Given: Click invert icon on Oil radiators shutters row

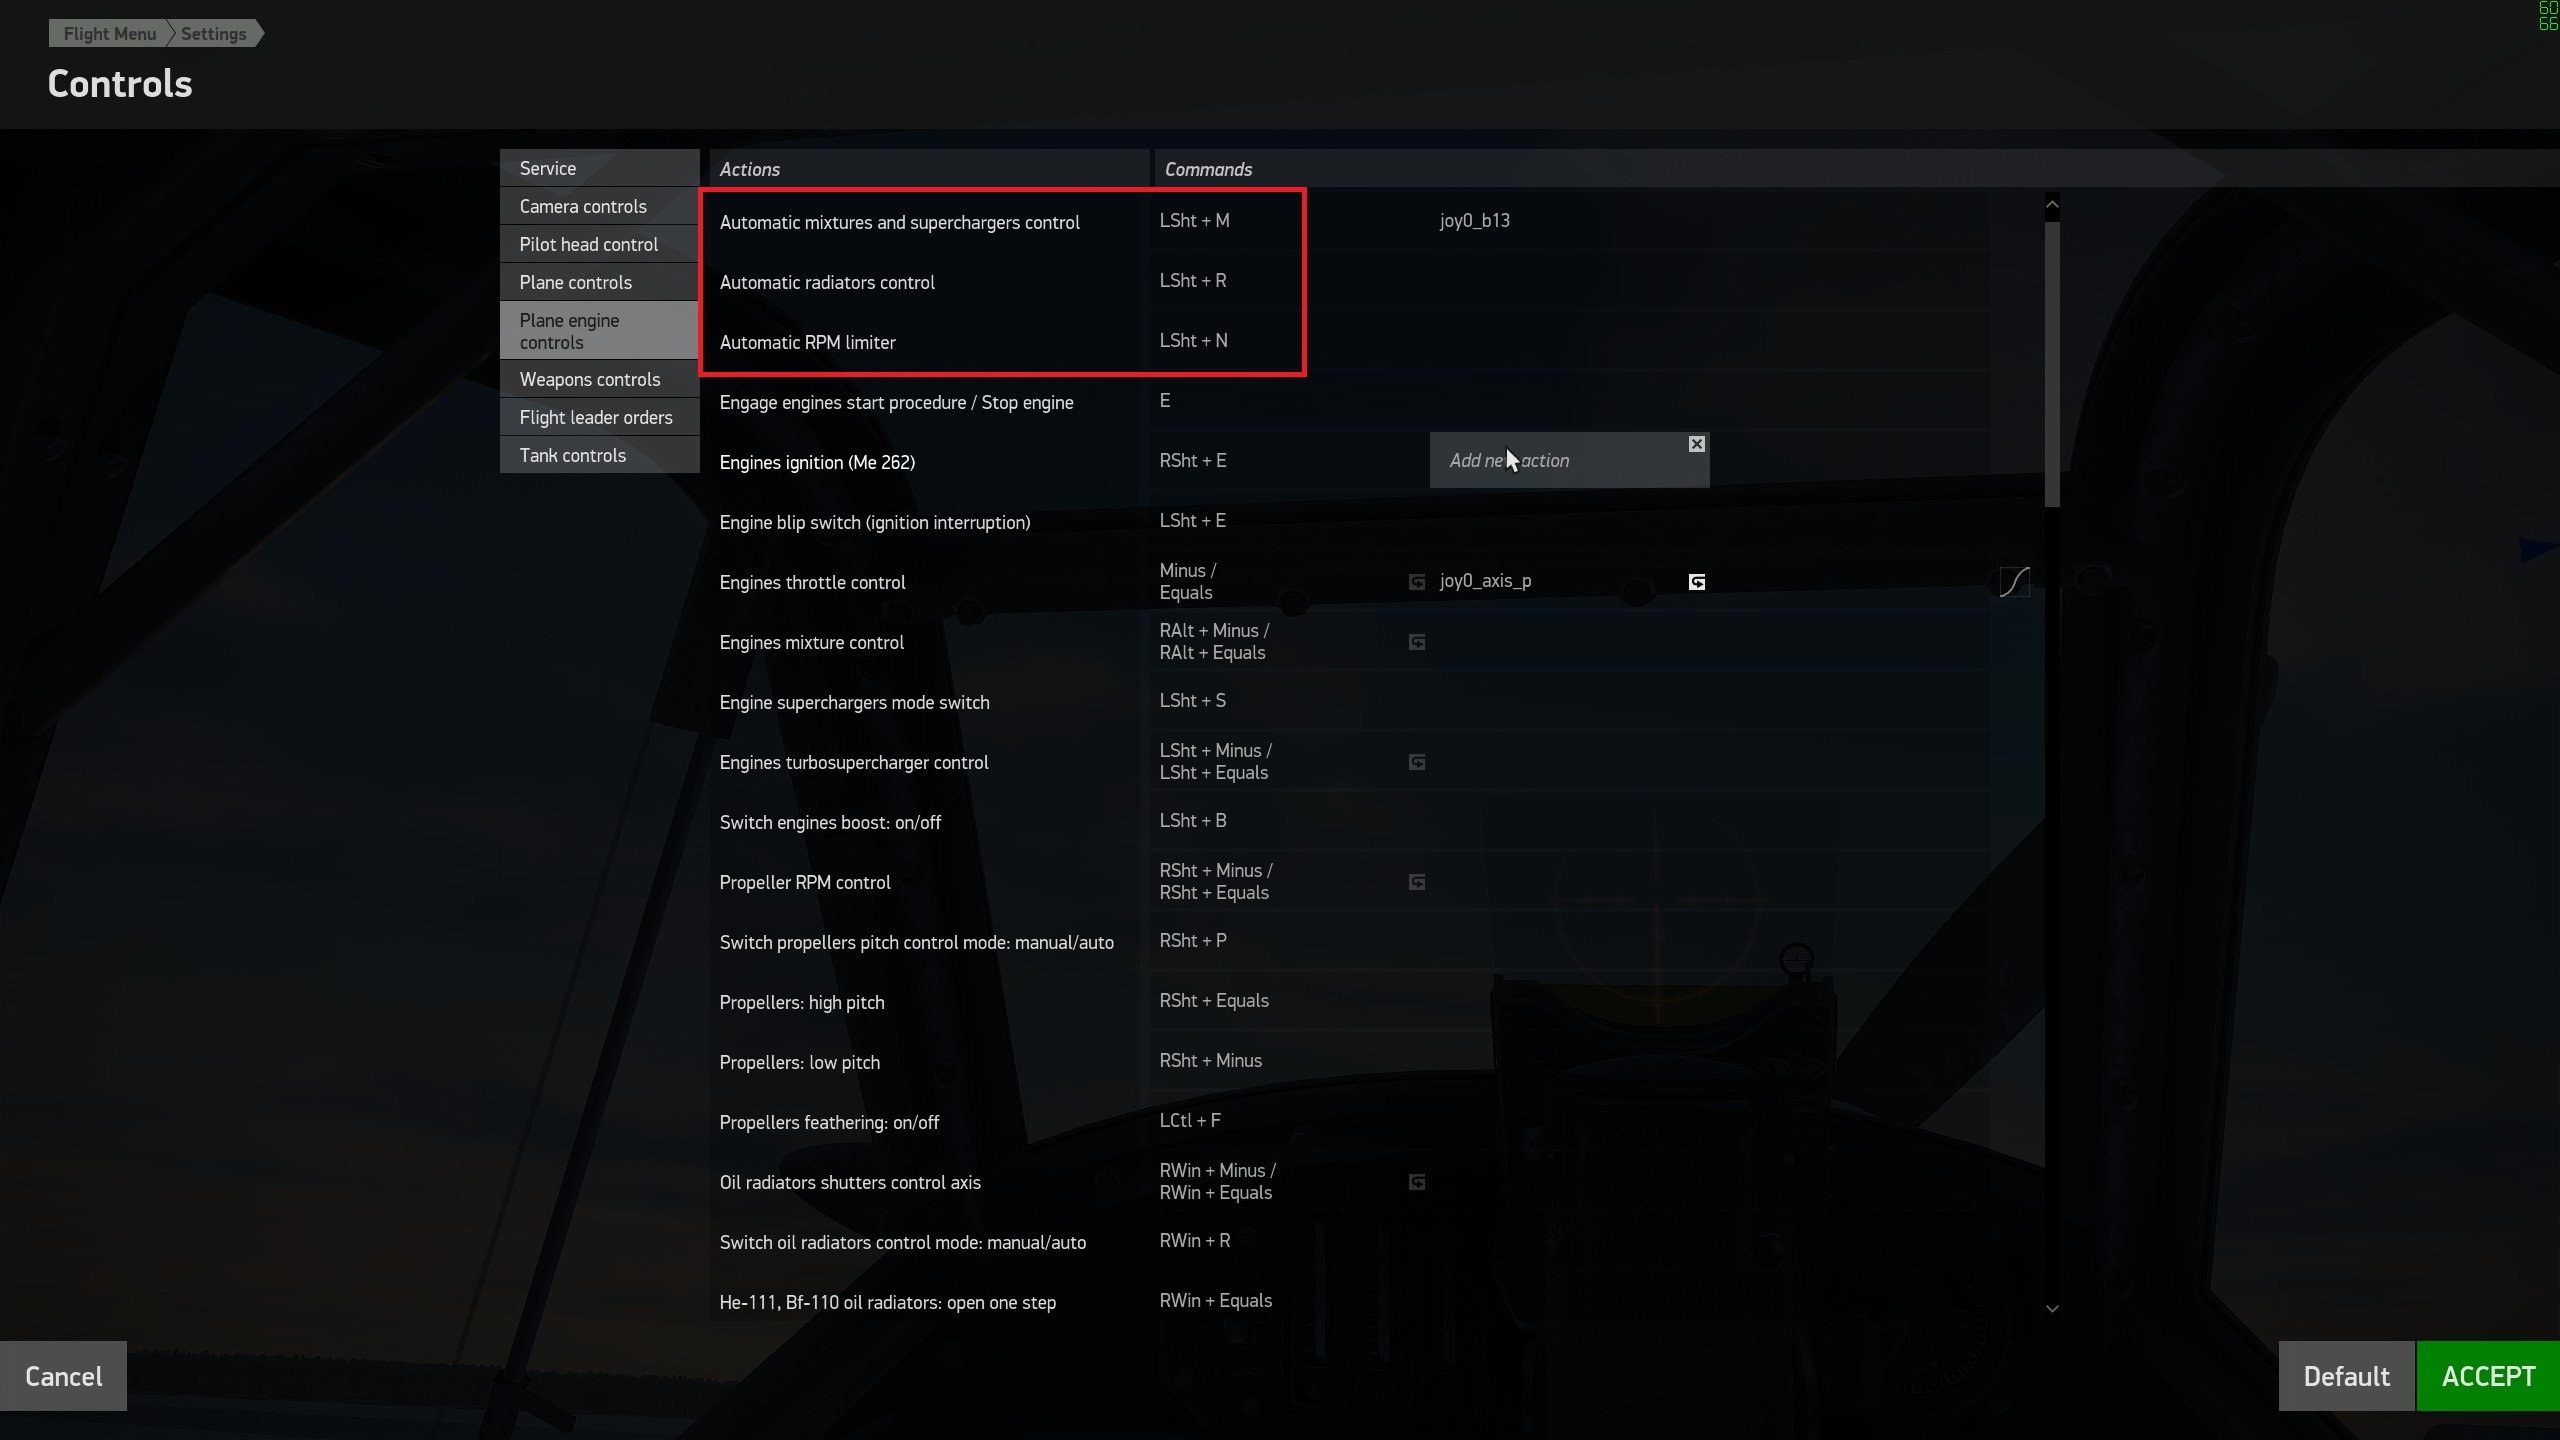Looking at the screenshot, I should click(1417, 1182).
